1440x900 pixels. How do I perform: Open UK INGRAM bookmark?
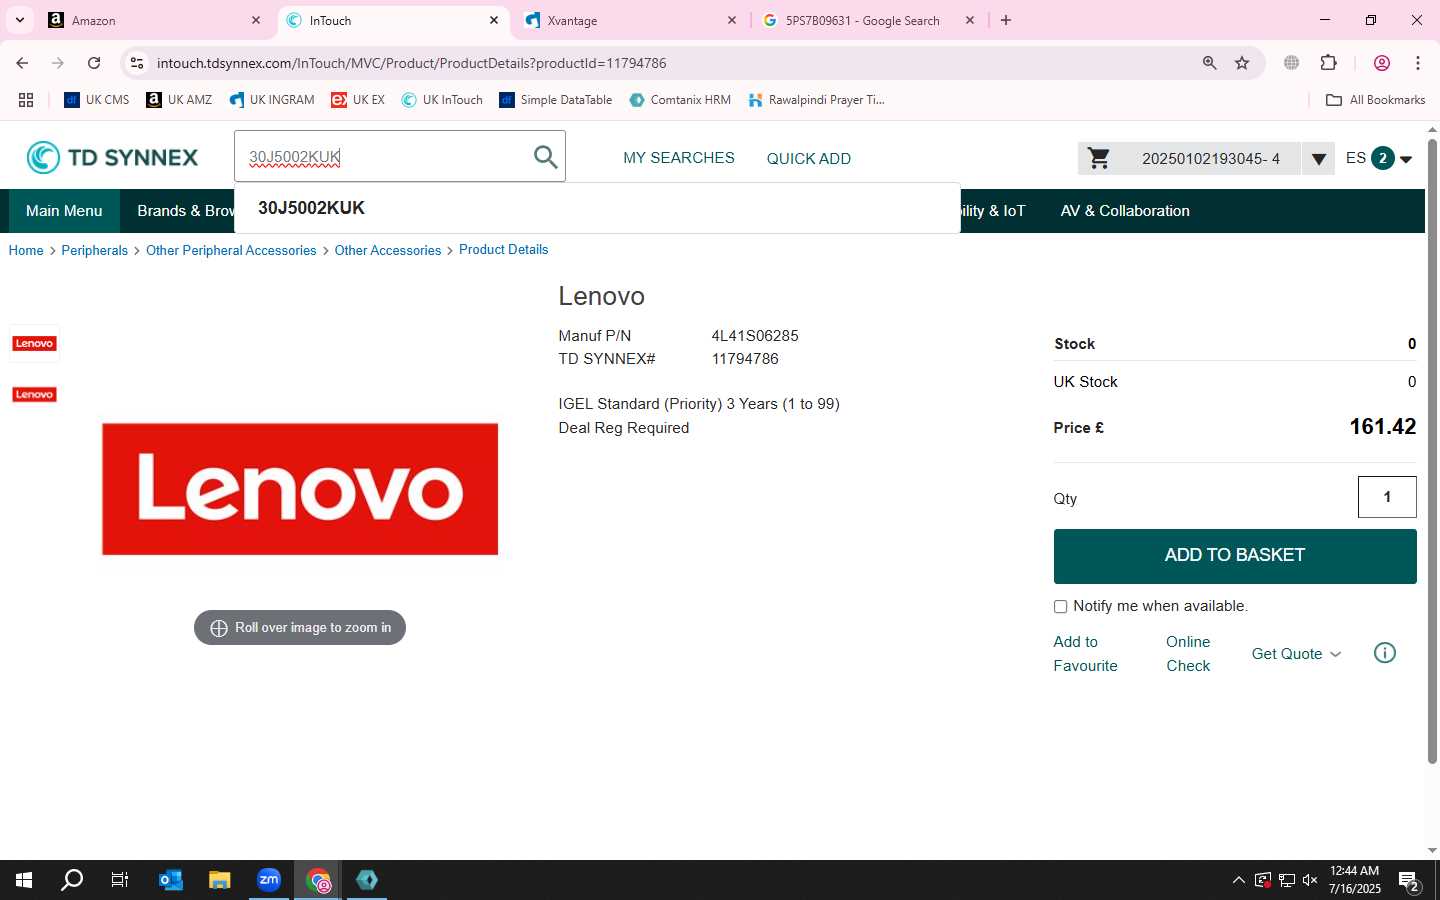click(271, 100)
